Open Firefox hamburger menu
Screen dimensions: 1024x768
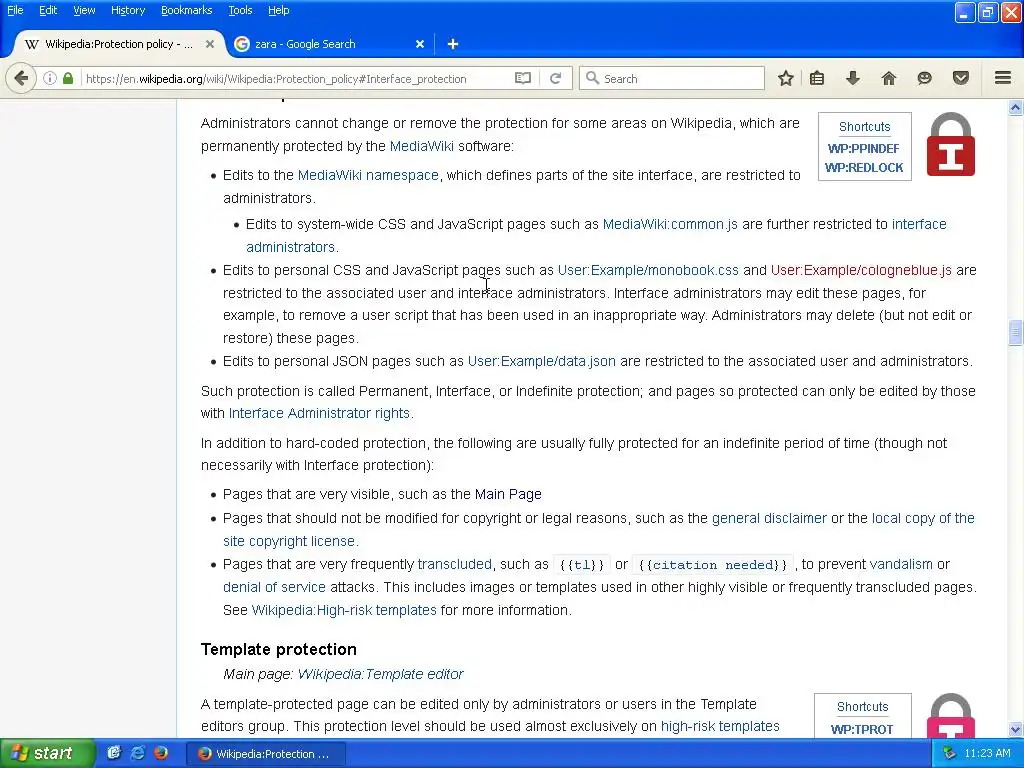pyautogui.click(x=1003, y=78)
